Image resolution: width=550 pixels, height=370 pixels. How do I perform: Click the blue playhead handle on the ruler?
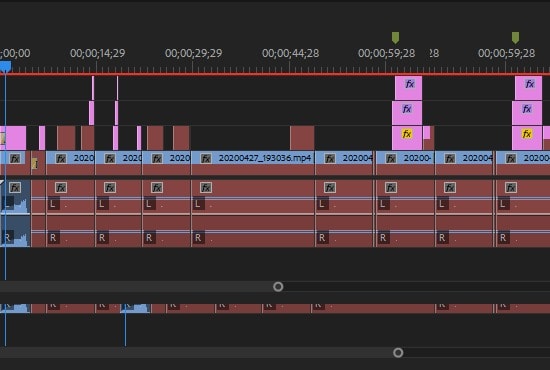pyautogui.click(x=5, y=66)
